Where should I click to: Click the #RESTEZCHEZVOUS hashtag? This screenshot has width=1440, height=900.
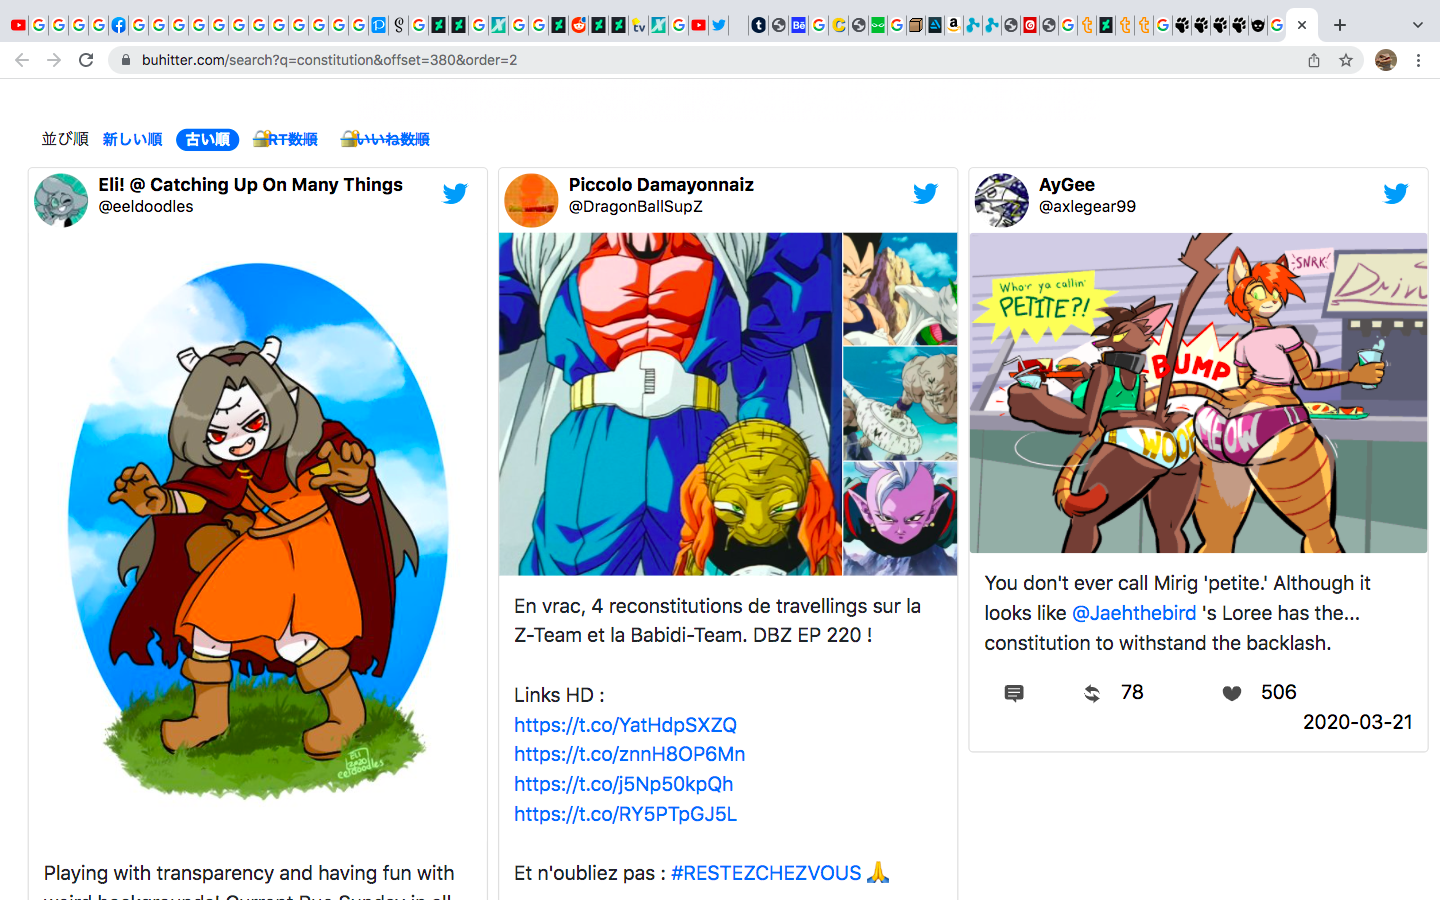[766, 873]
